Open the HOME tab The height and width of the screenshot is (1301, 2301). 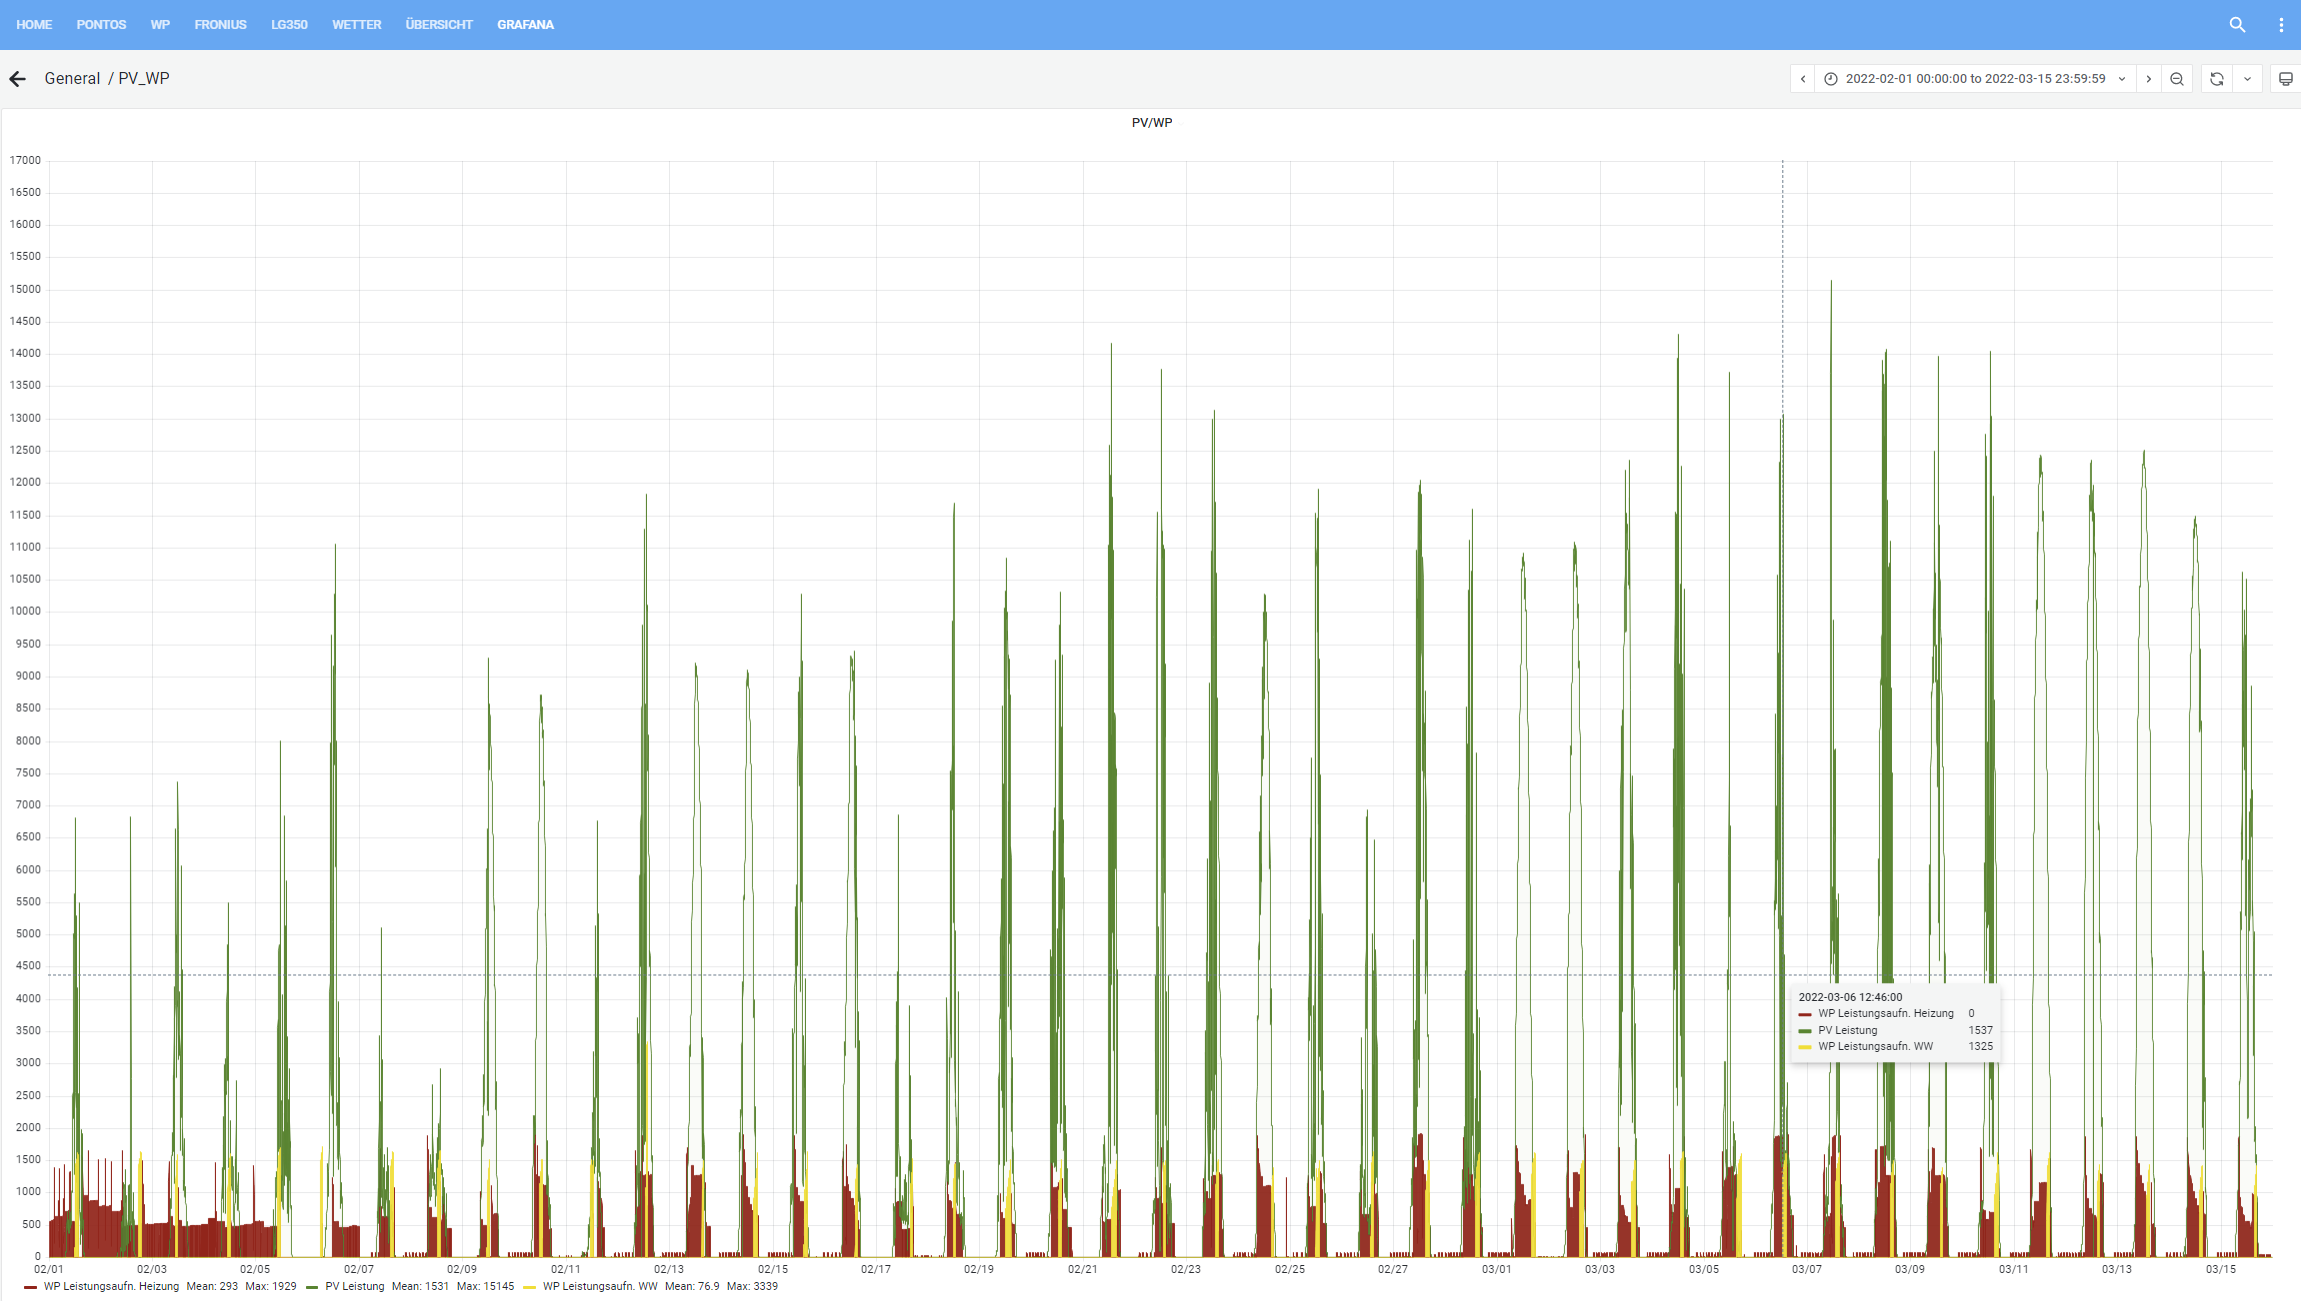pos(34,25)
